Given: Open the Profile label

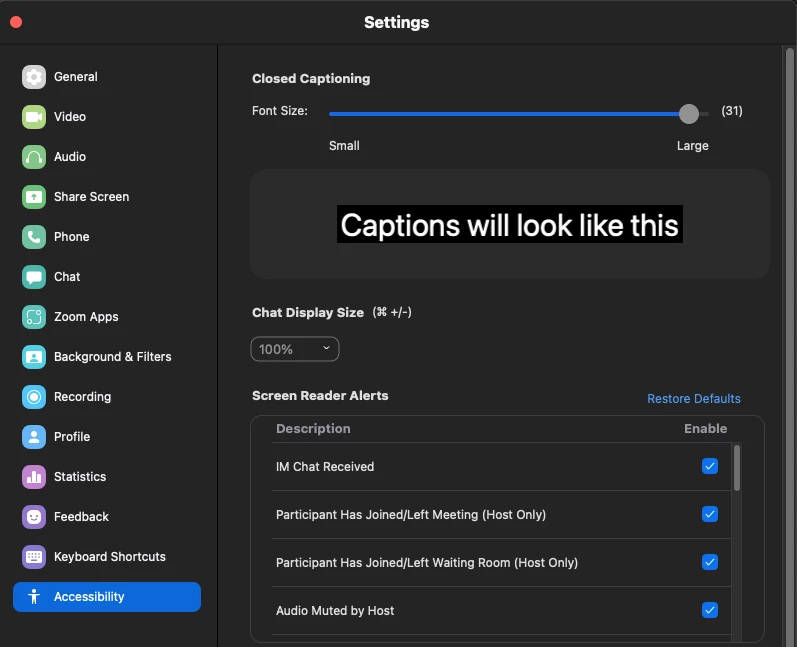Looking at the screenshot, I should pos(72,437).
